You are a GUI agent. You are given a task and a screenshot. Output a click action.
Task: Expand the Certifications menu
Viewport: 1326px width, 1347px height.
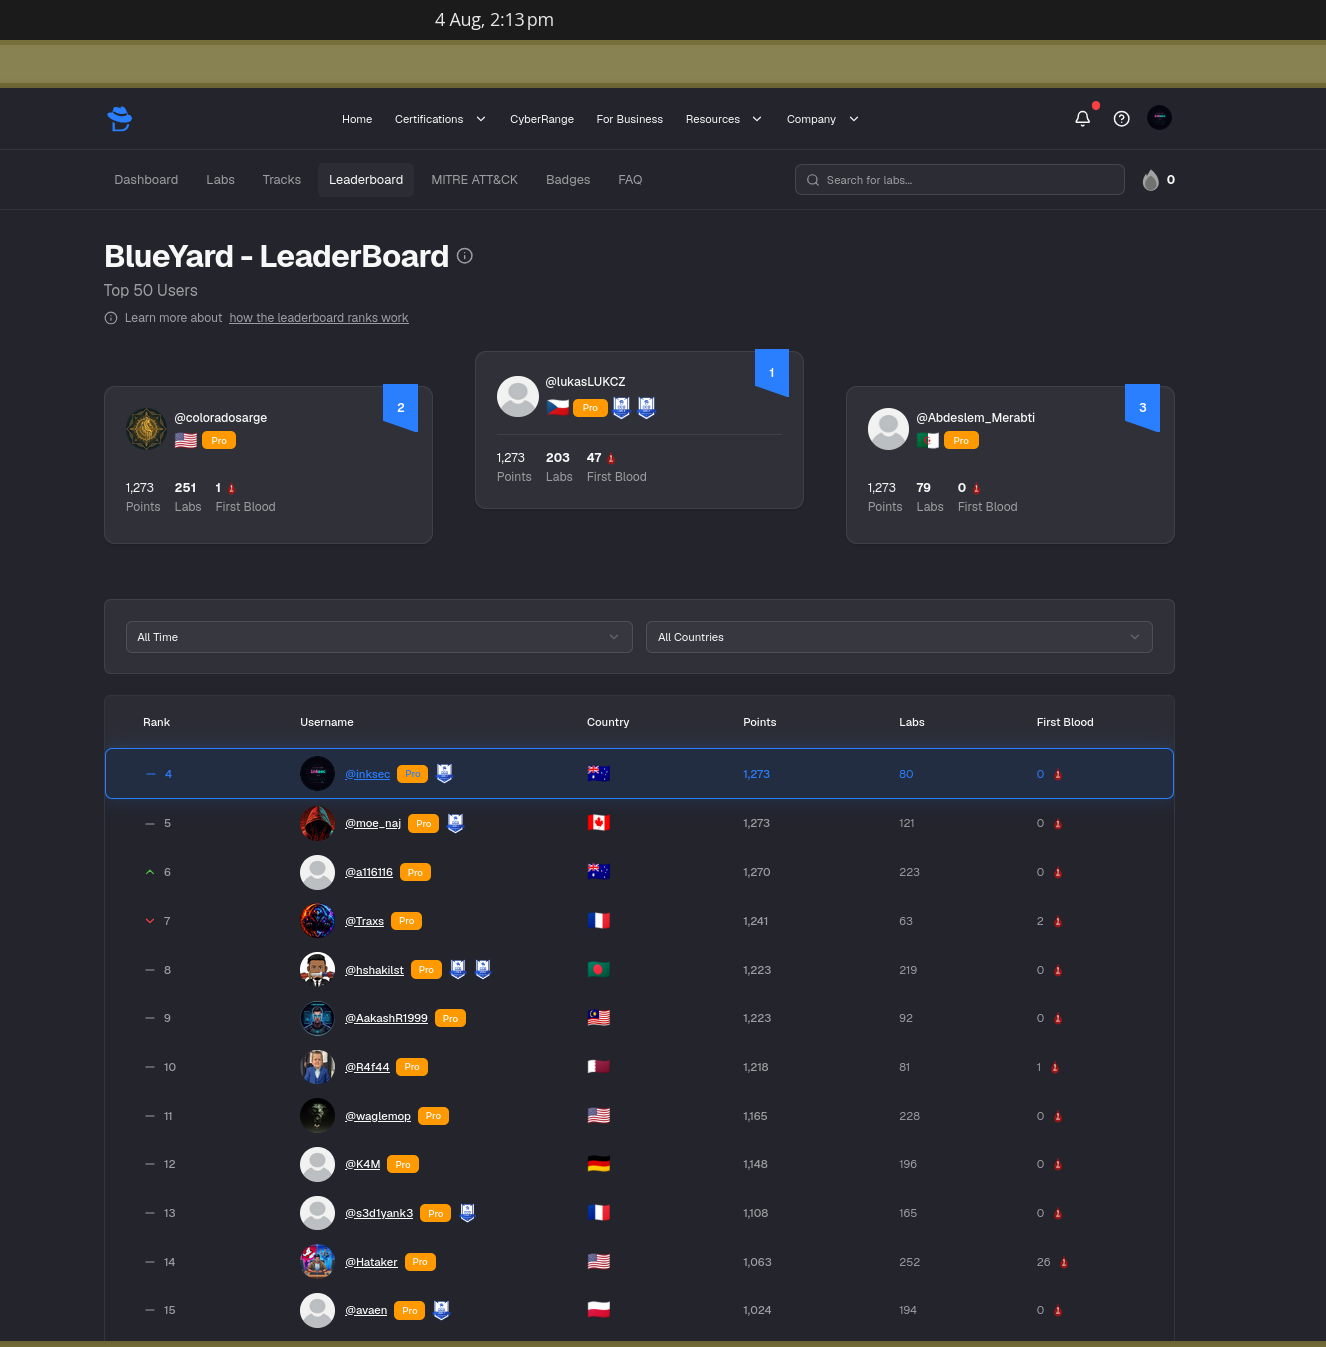click(x=440, y=119)
